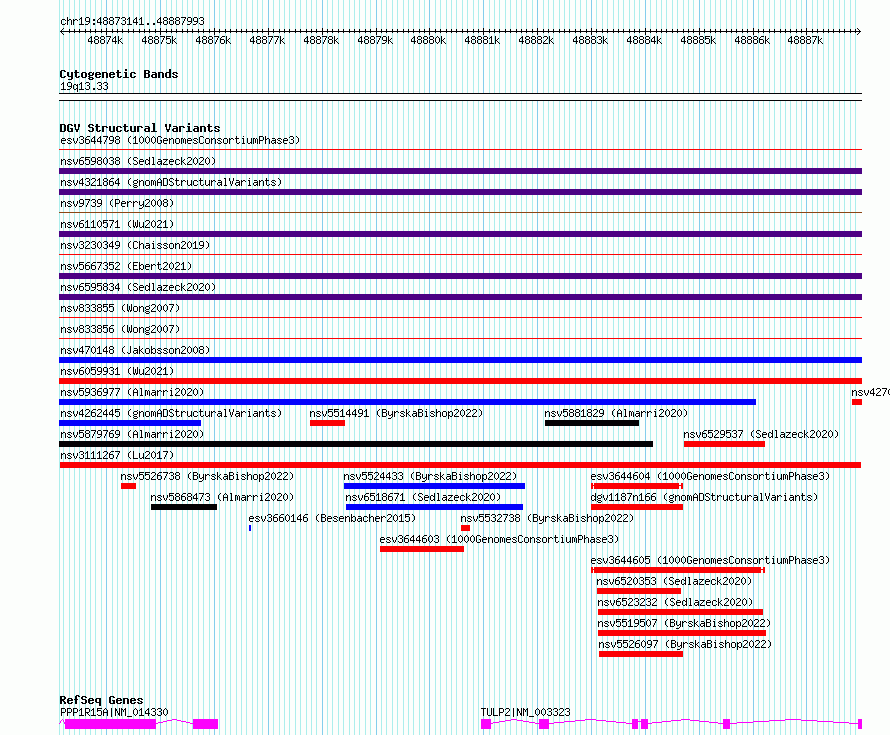Open nsv833856 Wong2007 variant
890x735 pixels.
point(120,329)
